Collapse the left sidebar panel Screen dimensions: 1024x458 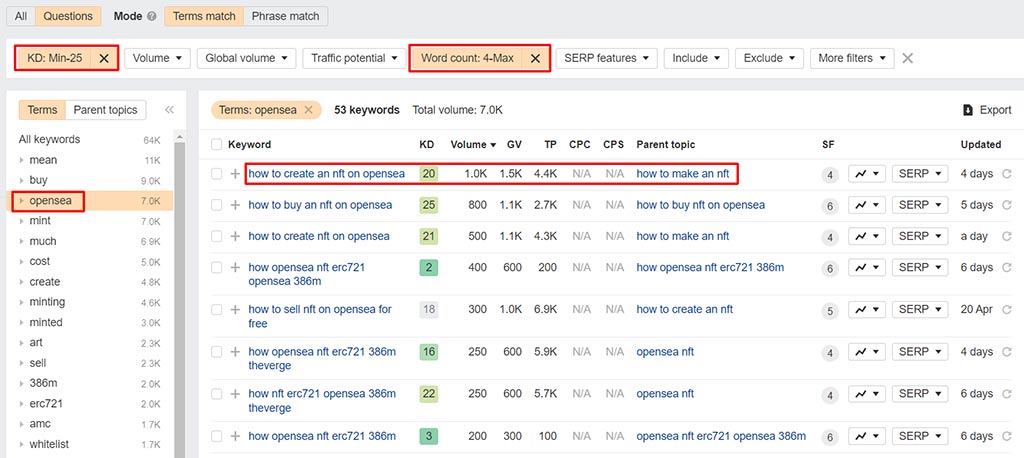pos(169,110)
